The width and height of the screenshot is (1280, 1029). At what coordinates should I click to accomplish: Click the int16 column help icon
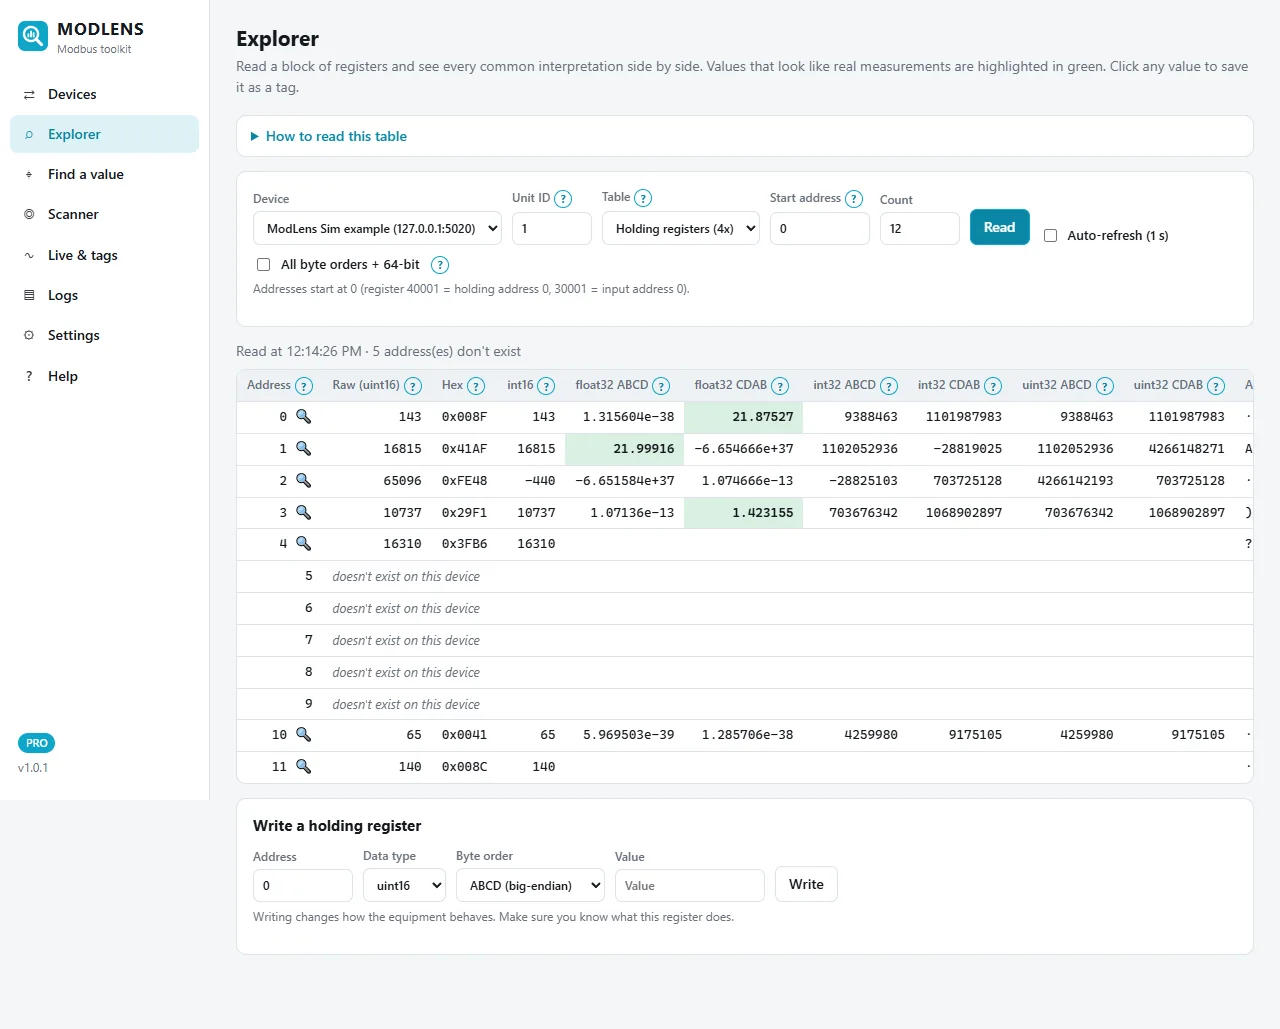click(546, 386)
